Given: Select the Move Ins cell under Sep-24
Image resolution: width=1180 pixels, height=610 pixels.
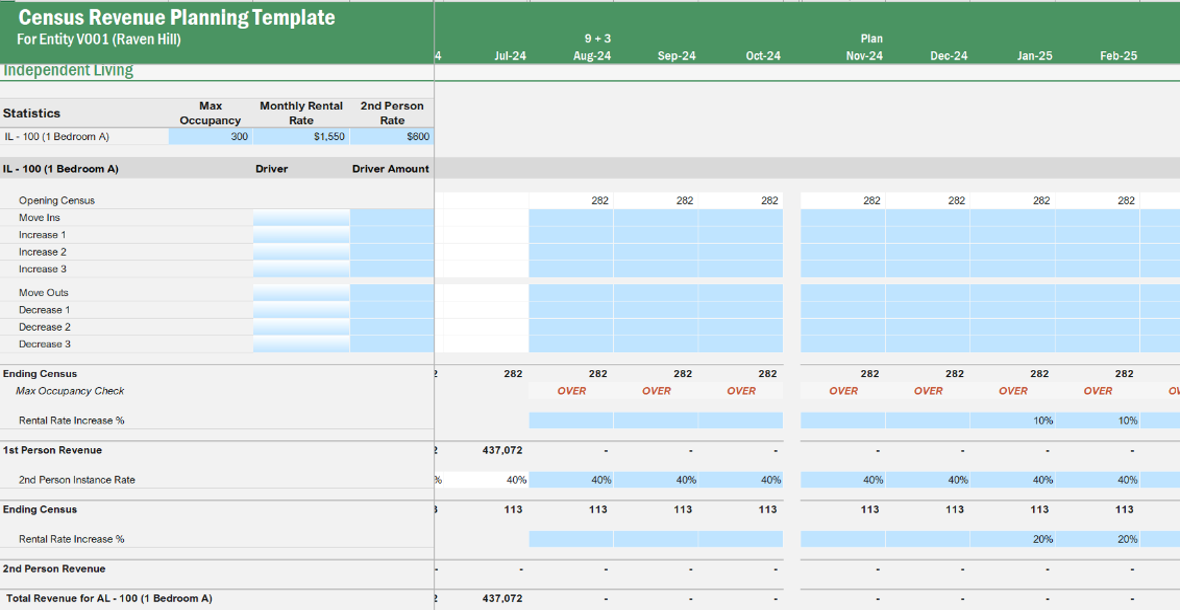Looking at the screenshot, I should tap(656, 218).
